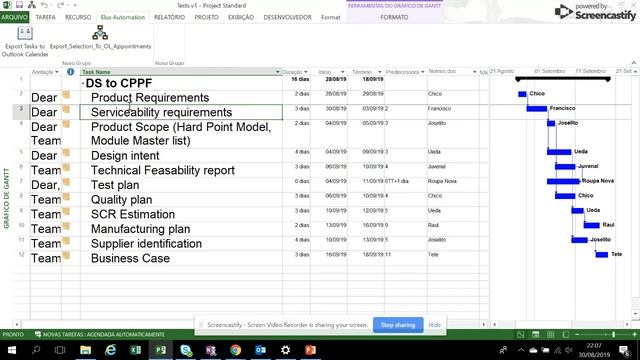
Task: Click zoom out minus button
Action: point(577,335)
